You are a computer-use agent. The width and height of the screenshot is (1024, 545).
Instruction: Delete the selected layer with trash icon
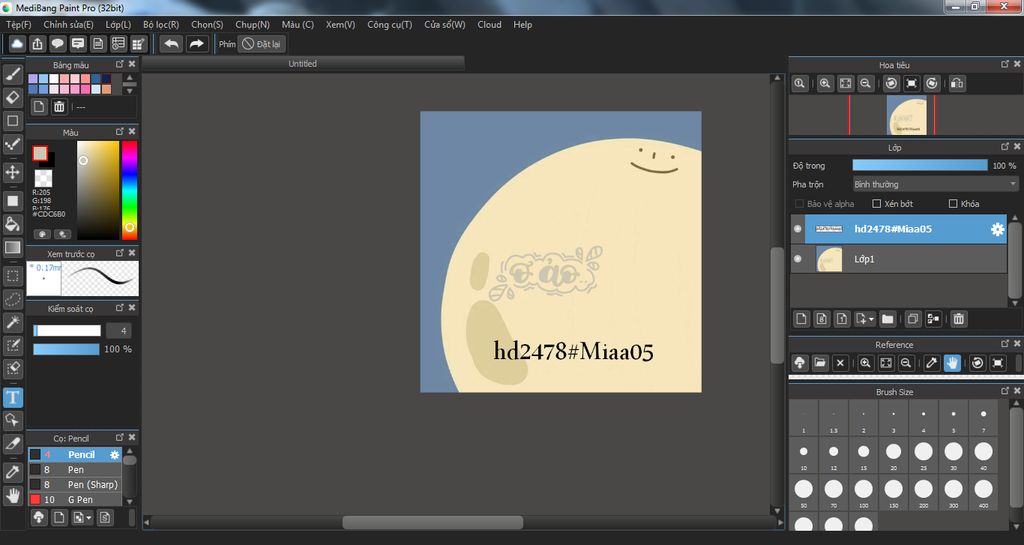[x=958, y=319]
